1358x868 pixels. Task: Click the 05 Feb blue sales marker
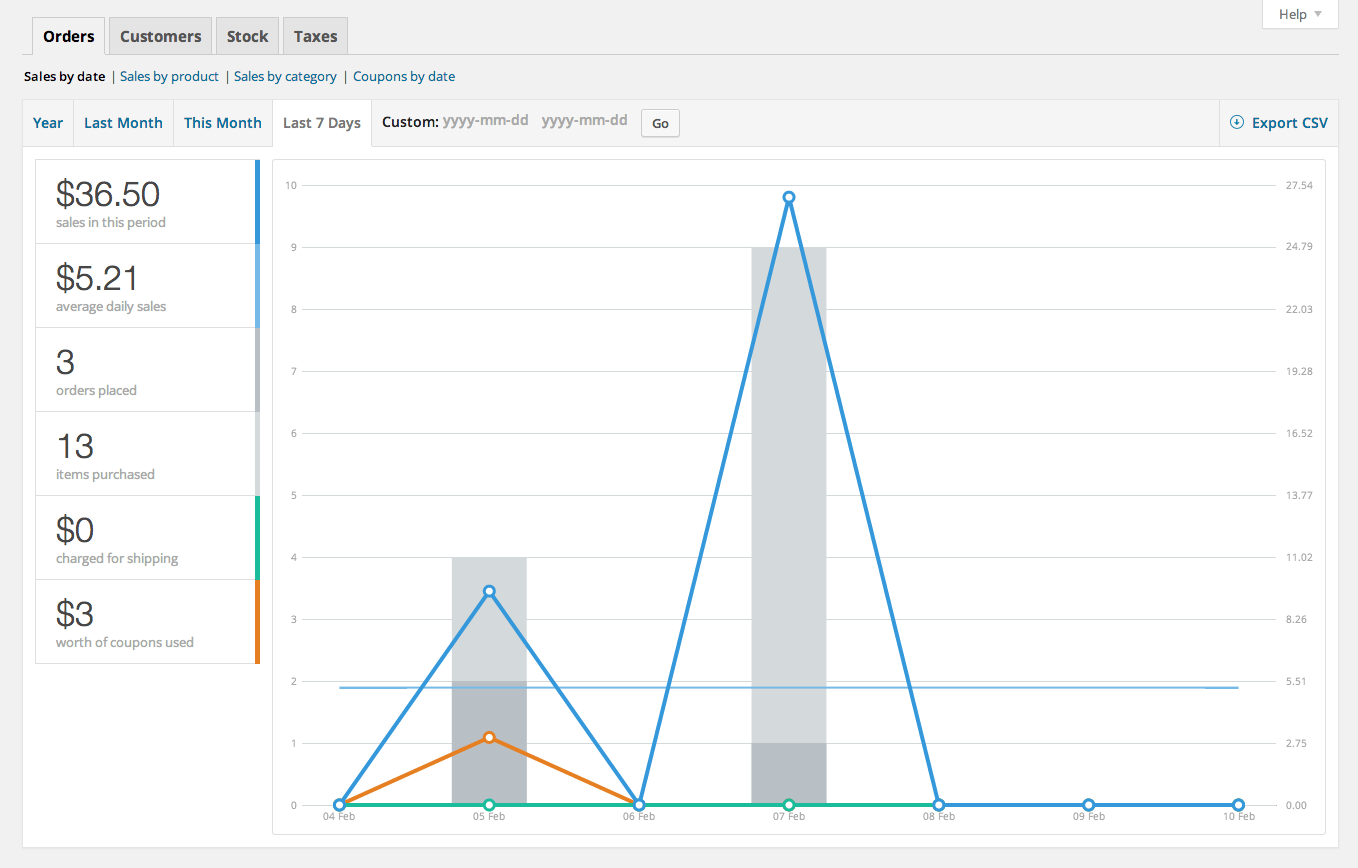(489, 592)
